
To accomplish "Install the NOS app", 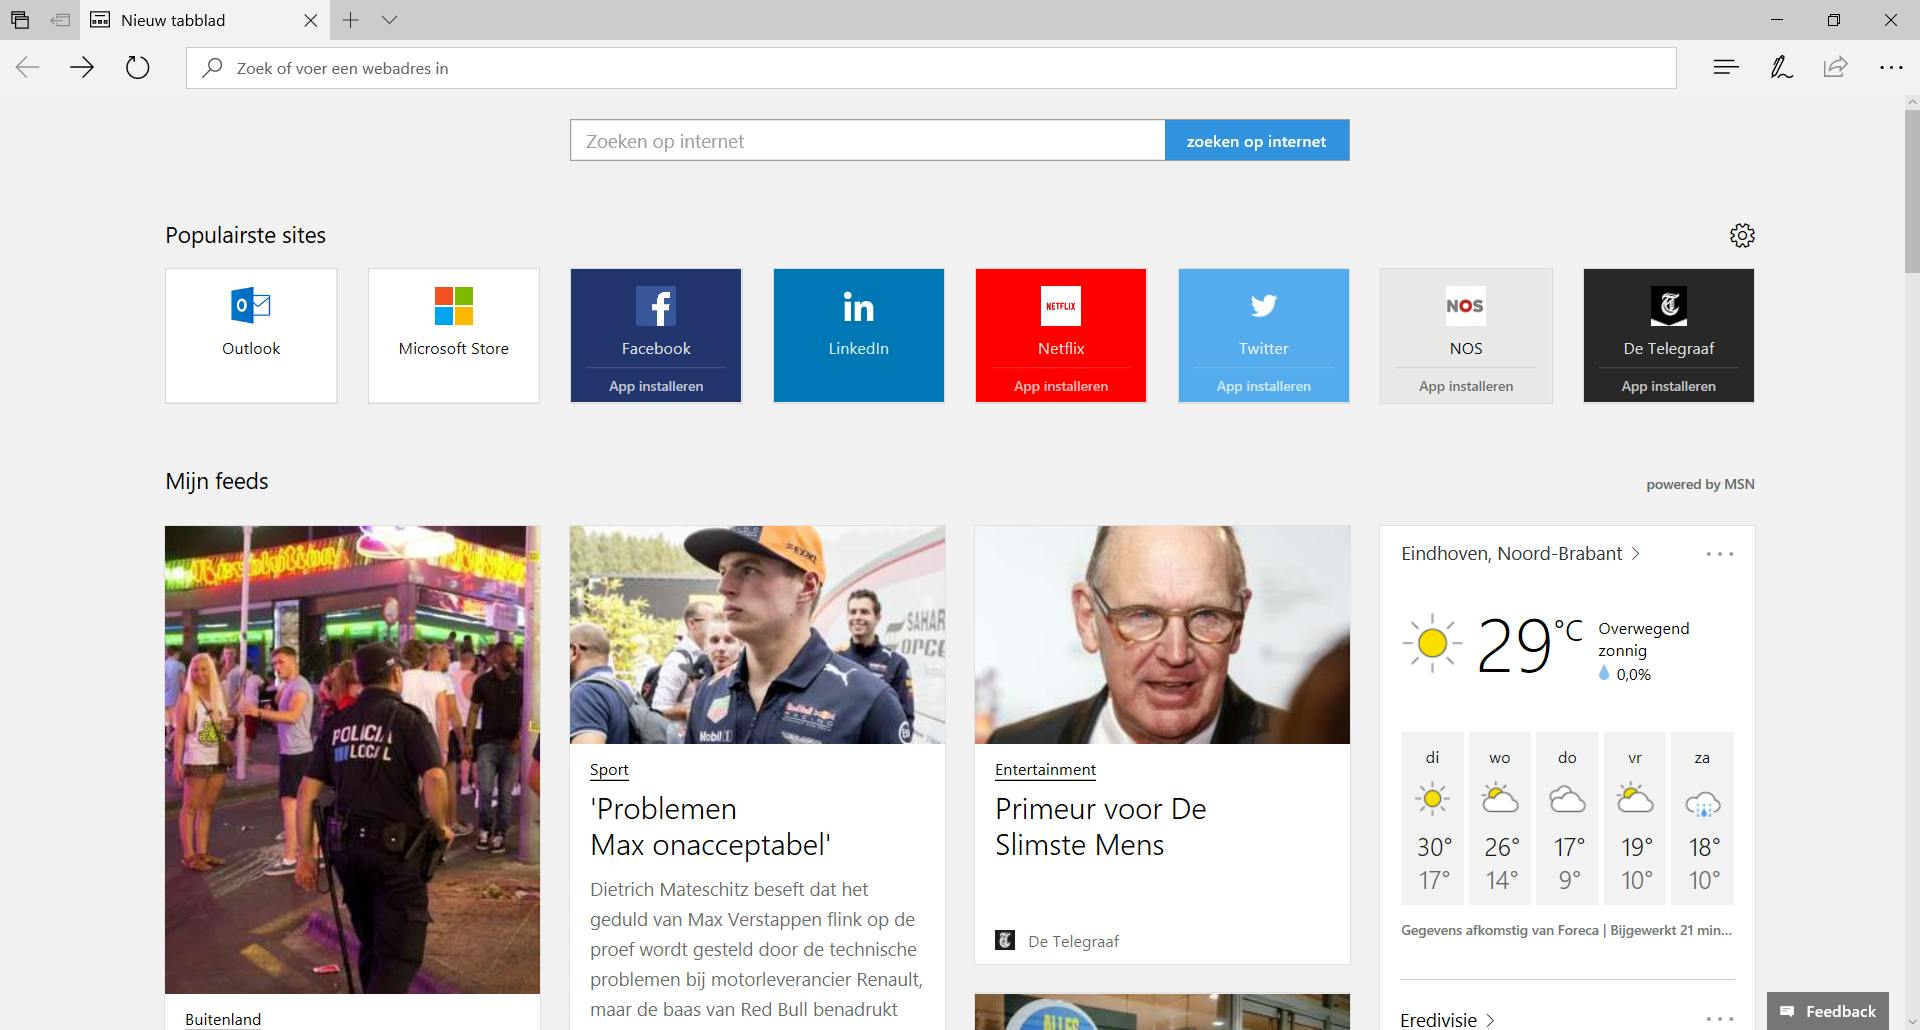I will click(1466, 386).
